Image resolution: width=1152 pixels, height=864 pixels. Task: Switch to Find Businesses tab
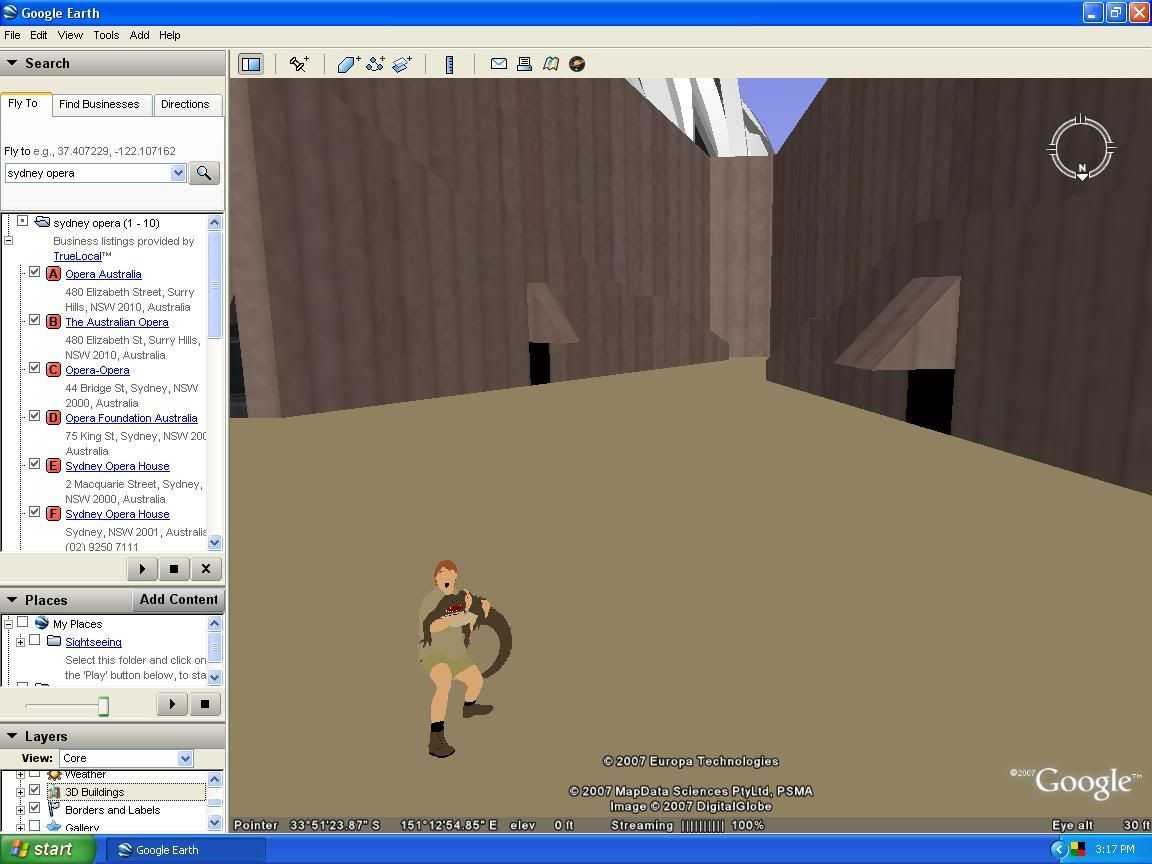click(x=99, y=104)
